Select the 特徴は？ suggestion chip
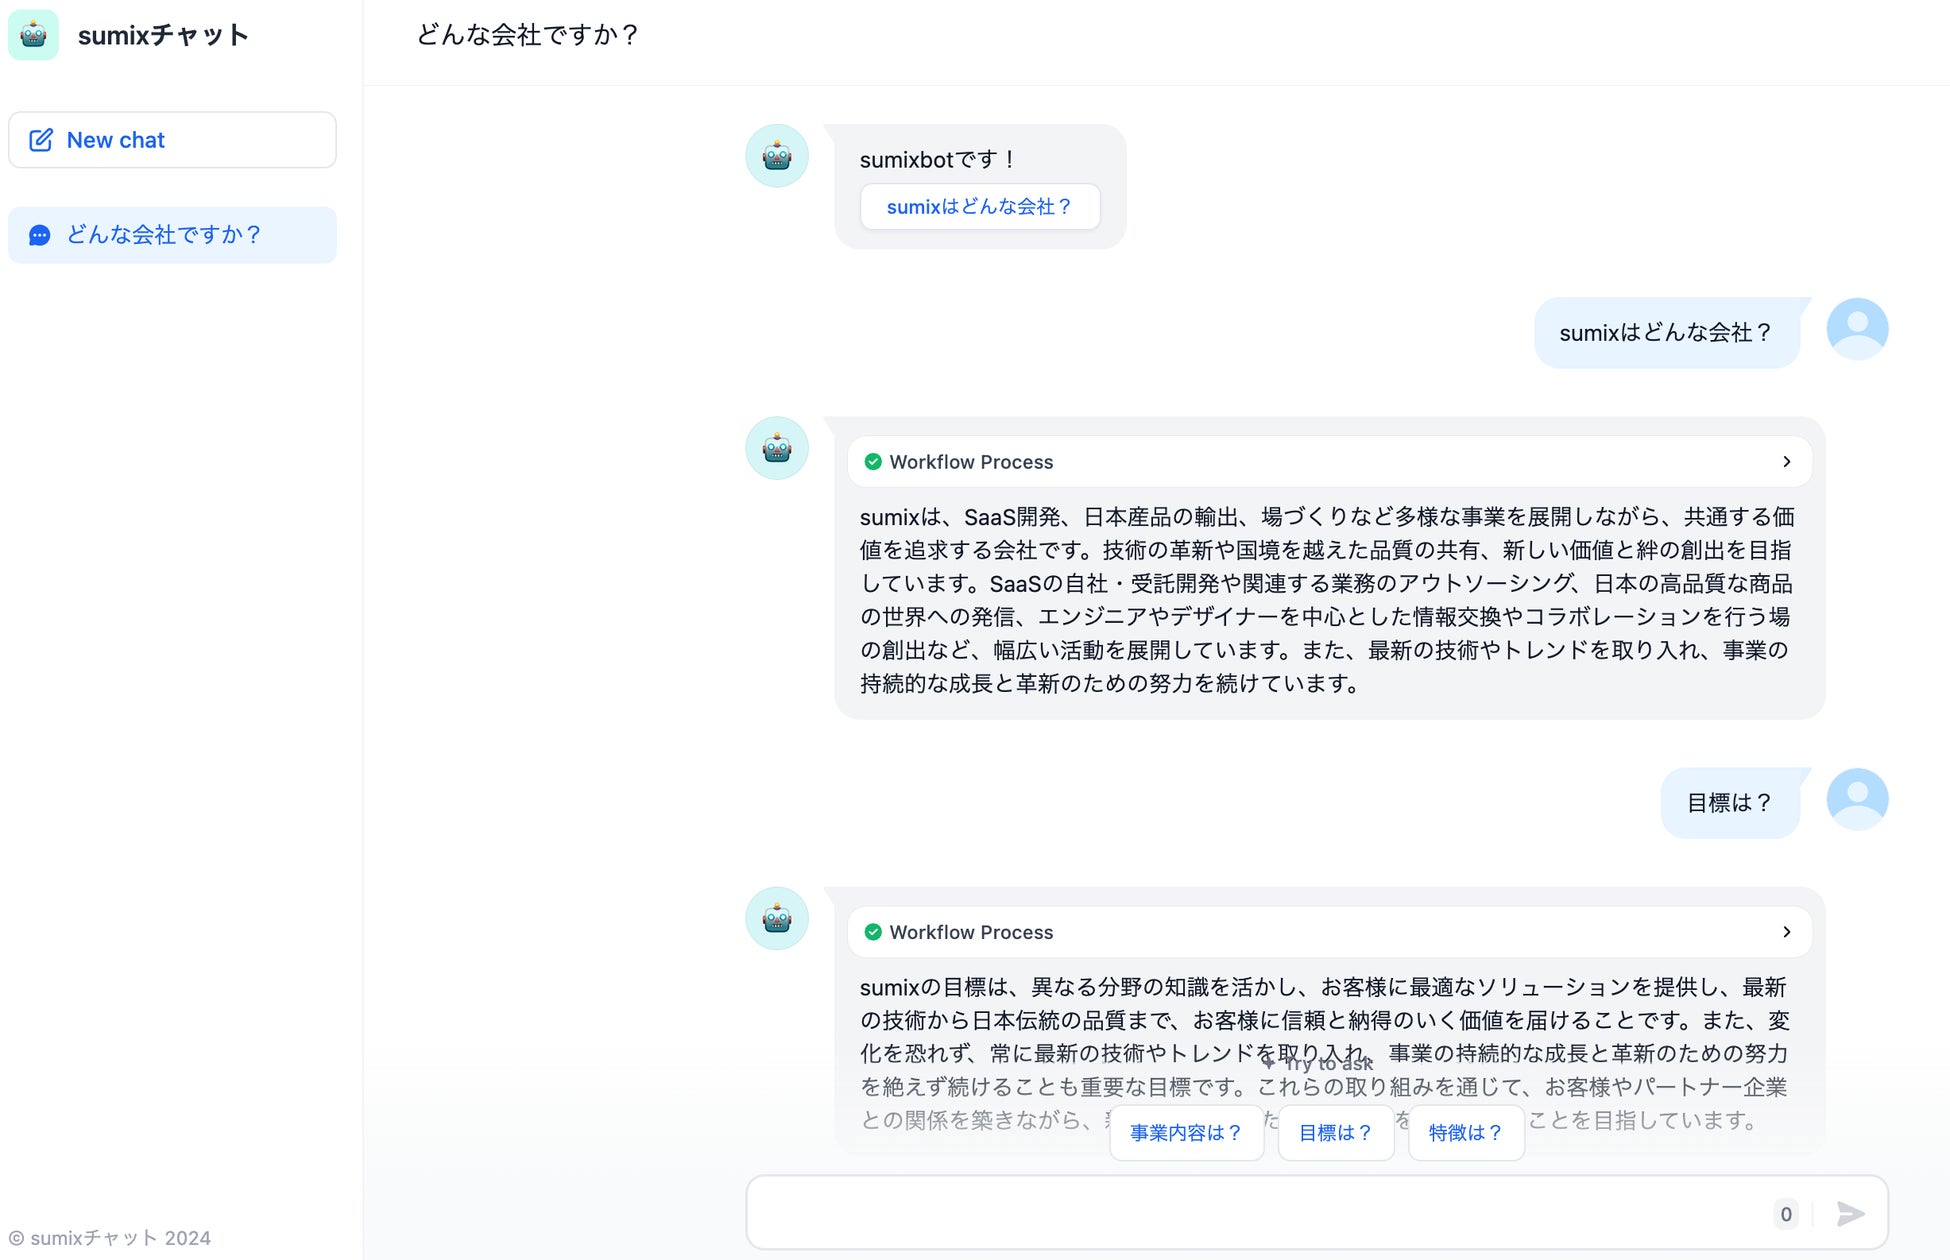 [x=1465, y=1133]
